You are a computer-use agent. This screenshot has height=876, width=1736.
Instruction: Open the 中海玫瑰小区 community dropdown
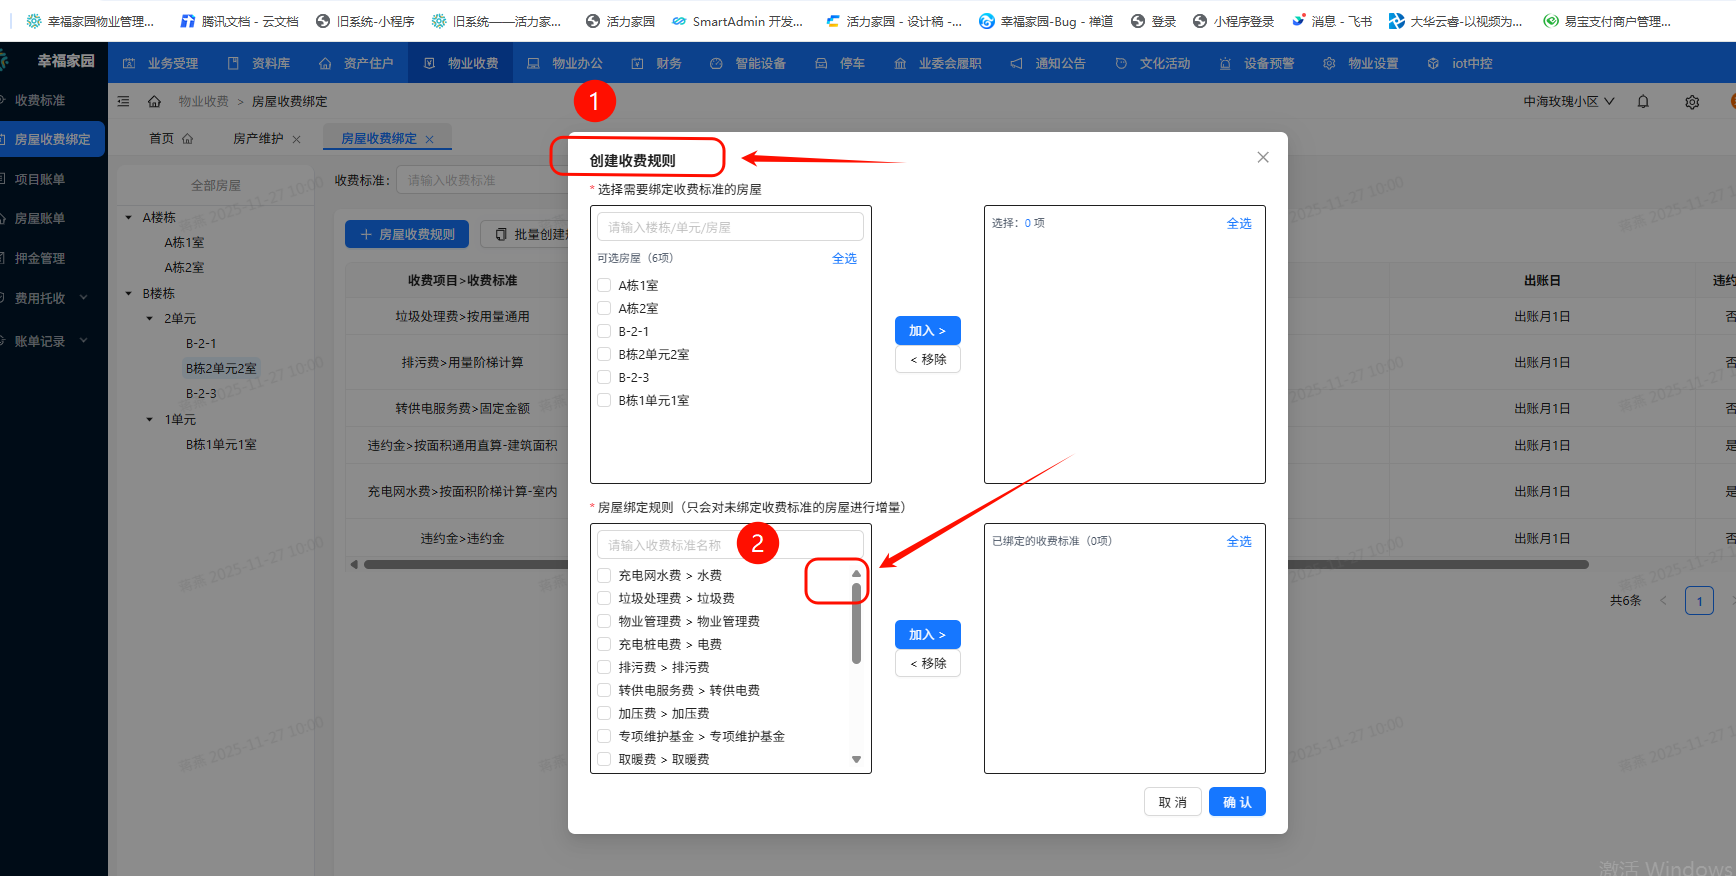coord(1569,101)
